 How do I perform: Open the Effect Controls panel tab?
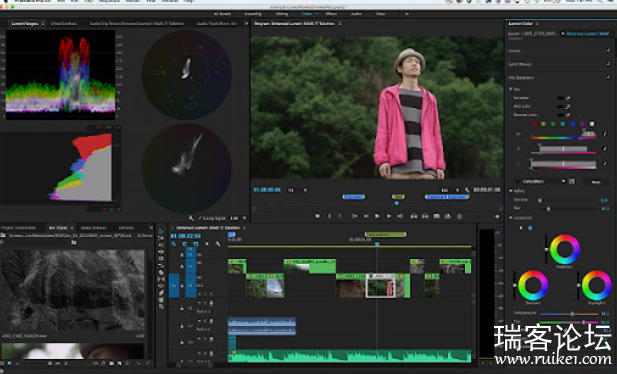pyautogui.click(x=64, y=24)
